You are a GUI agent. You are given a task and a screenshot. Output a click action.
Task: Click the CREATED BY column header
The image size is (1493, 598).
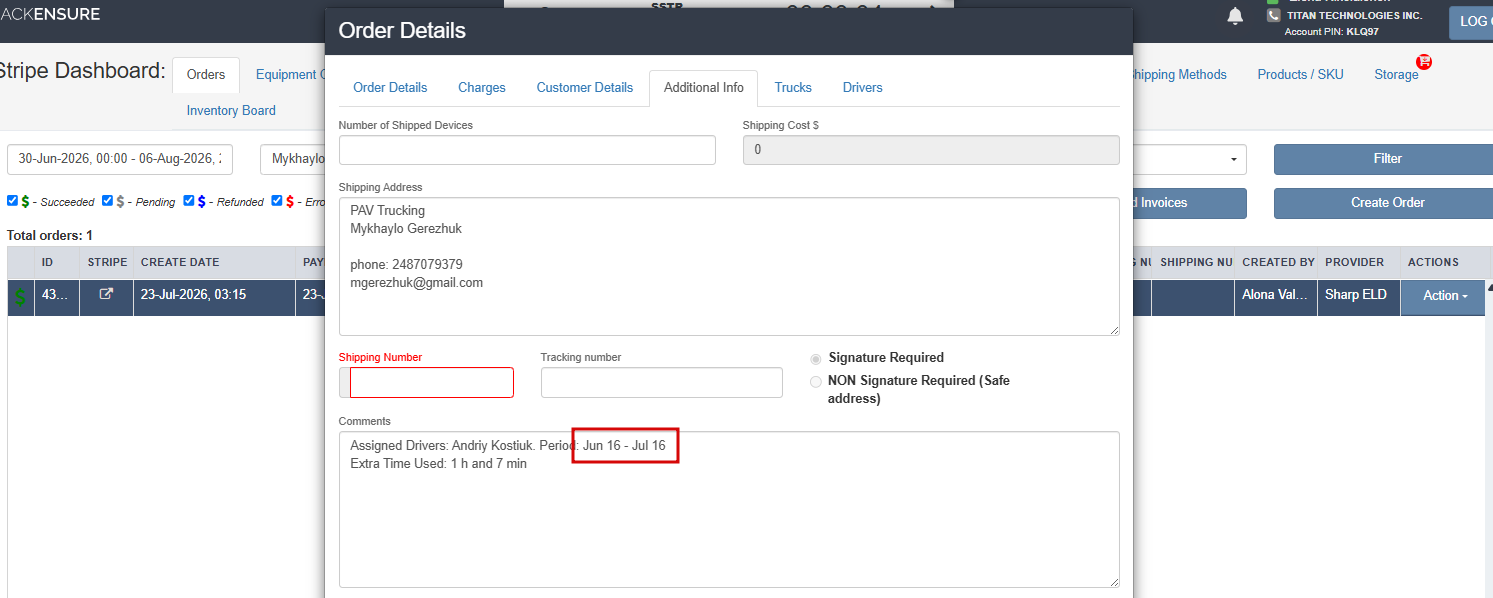click(1277, 263)
